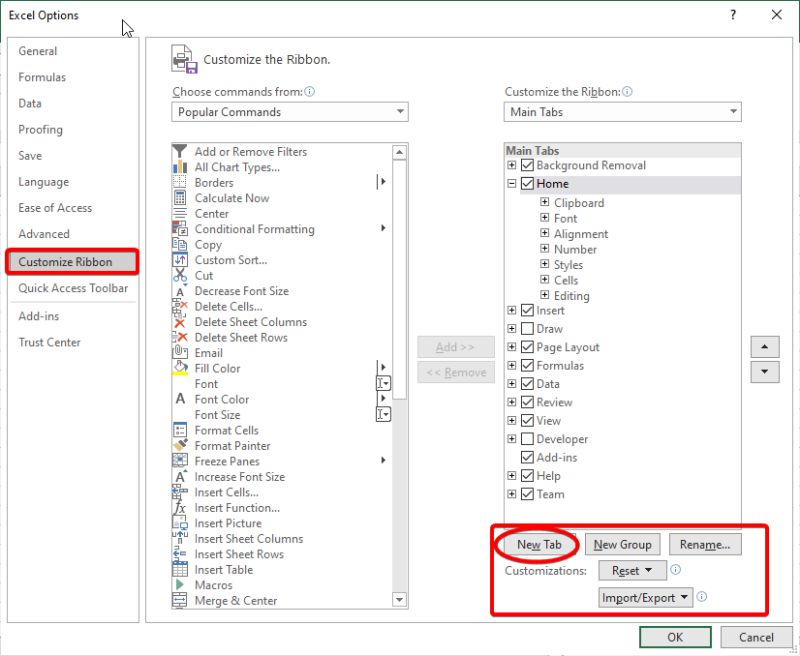This screenshot has width=800, height=656.
Task: Select the Fill Color command icon
Action: [x=181, y=368]
